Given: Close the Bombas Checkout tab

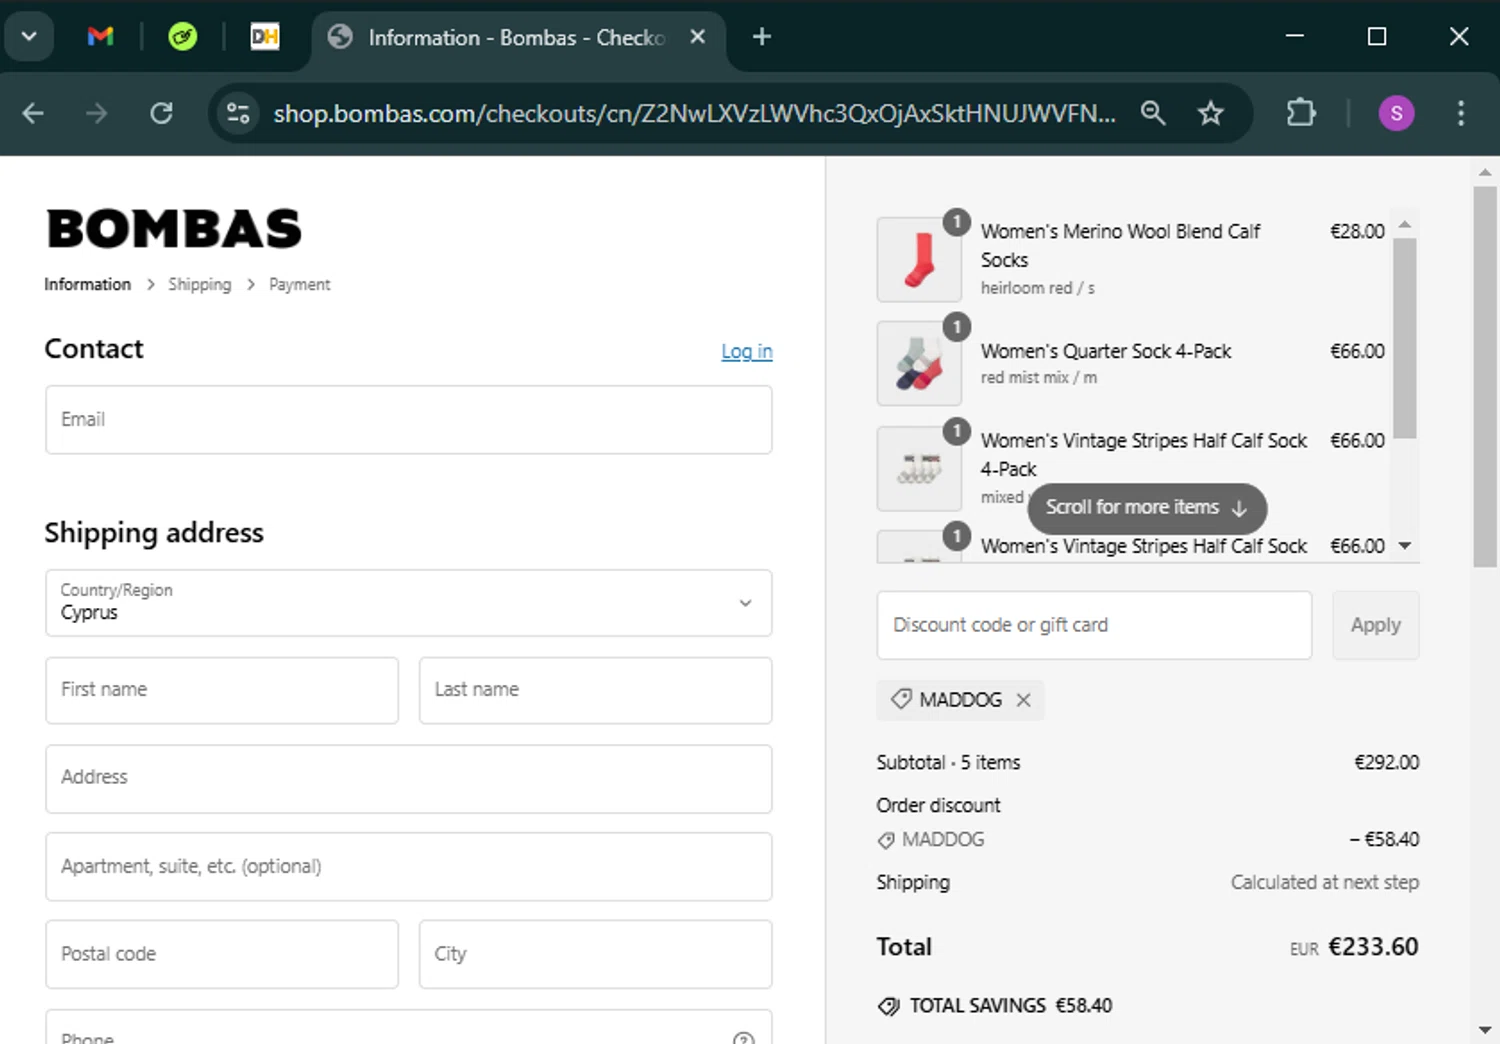Looking at the screenshot, I should (x=698, y=37).
